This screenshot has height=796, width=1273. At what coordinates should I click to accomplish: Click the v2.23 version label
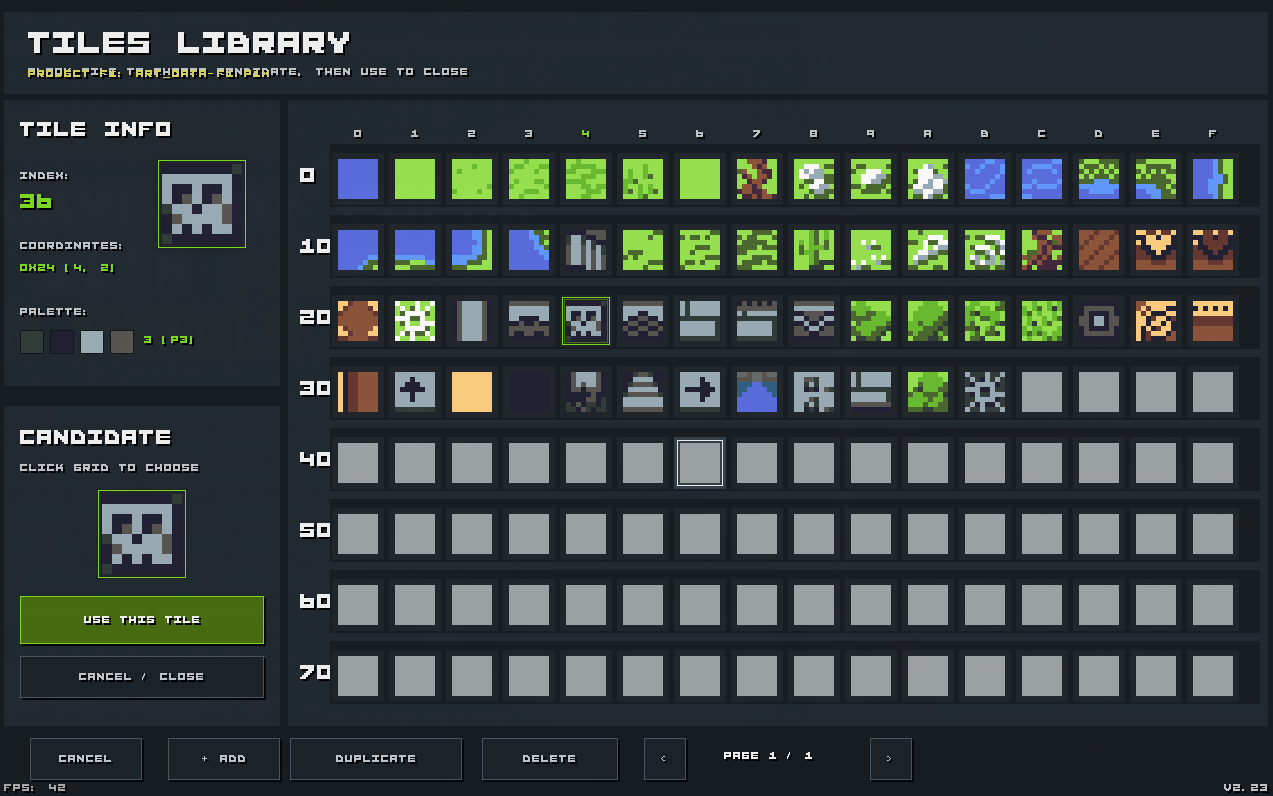pyautogui.click(x=1245, y=788)
